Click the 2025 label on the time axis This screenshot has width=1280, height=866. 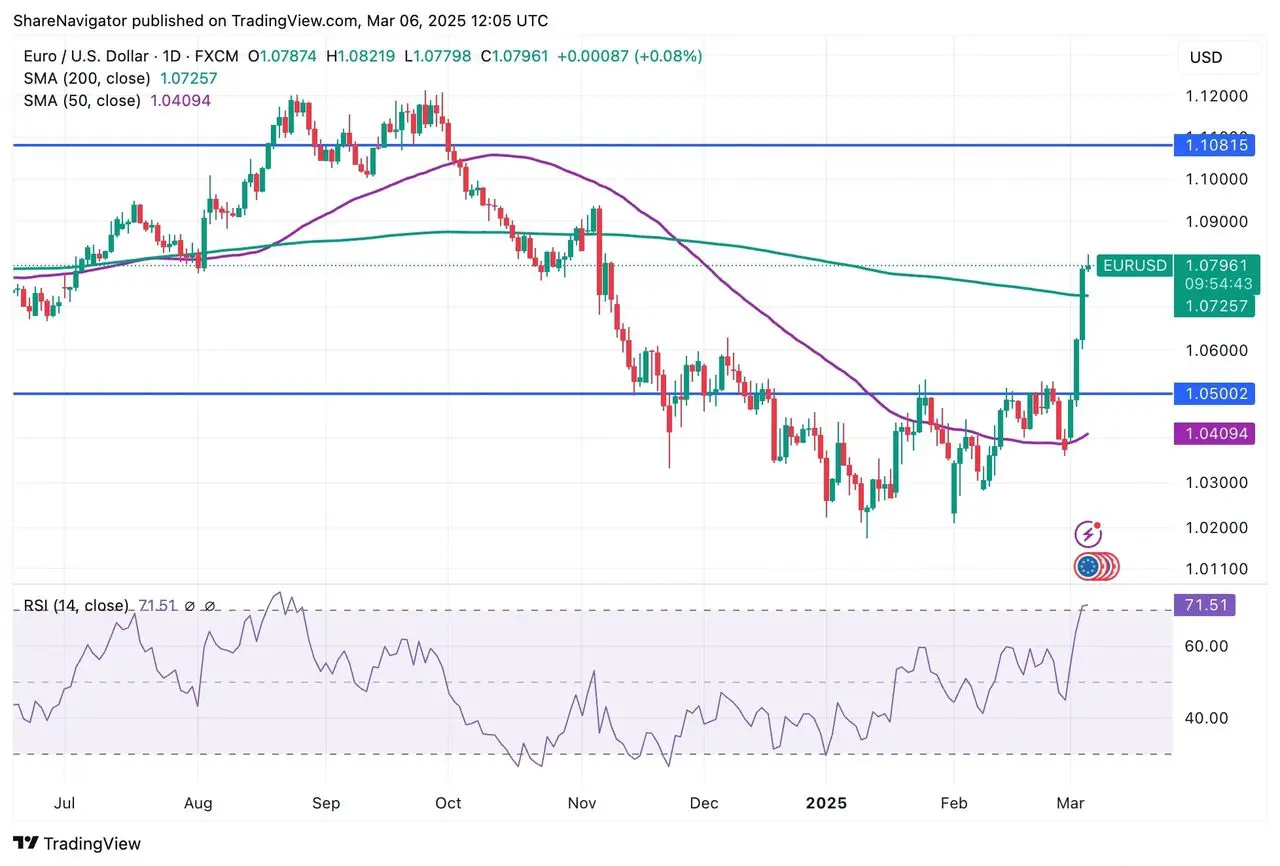[x=825, y=803]
